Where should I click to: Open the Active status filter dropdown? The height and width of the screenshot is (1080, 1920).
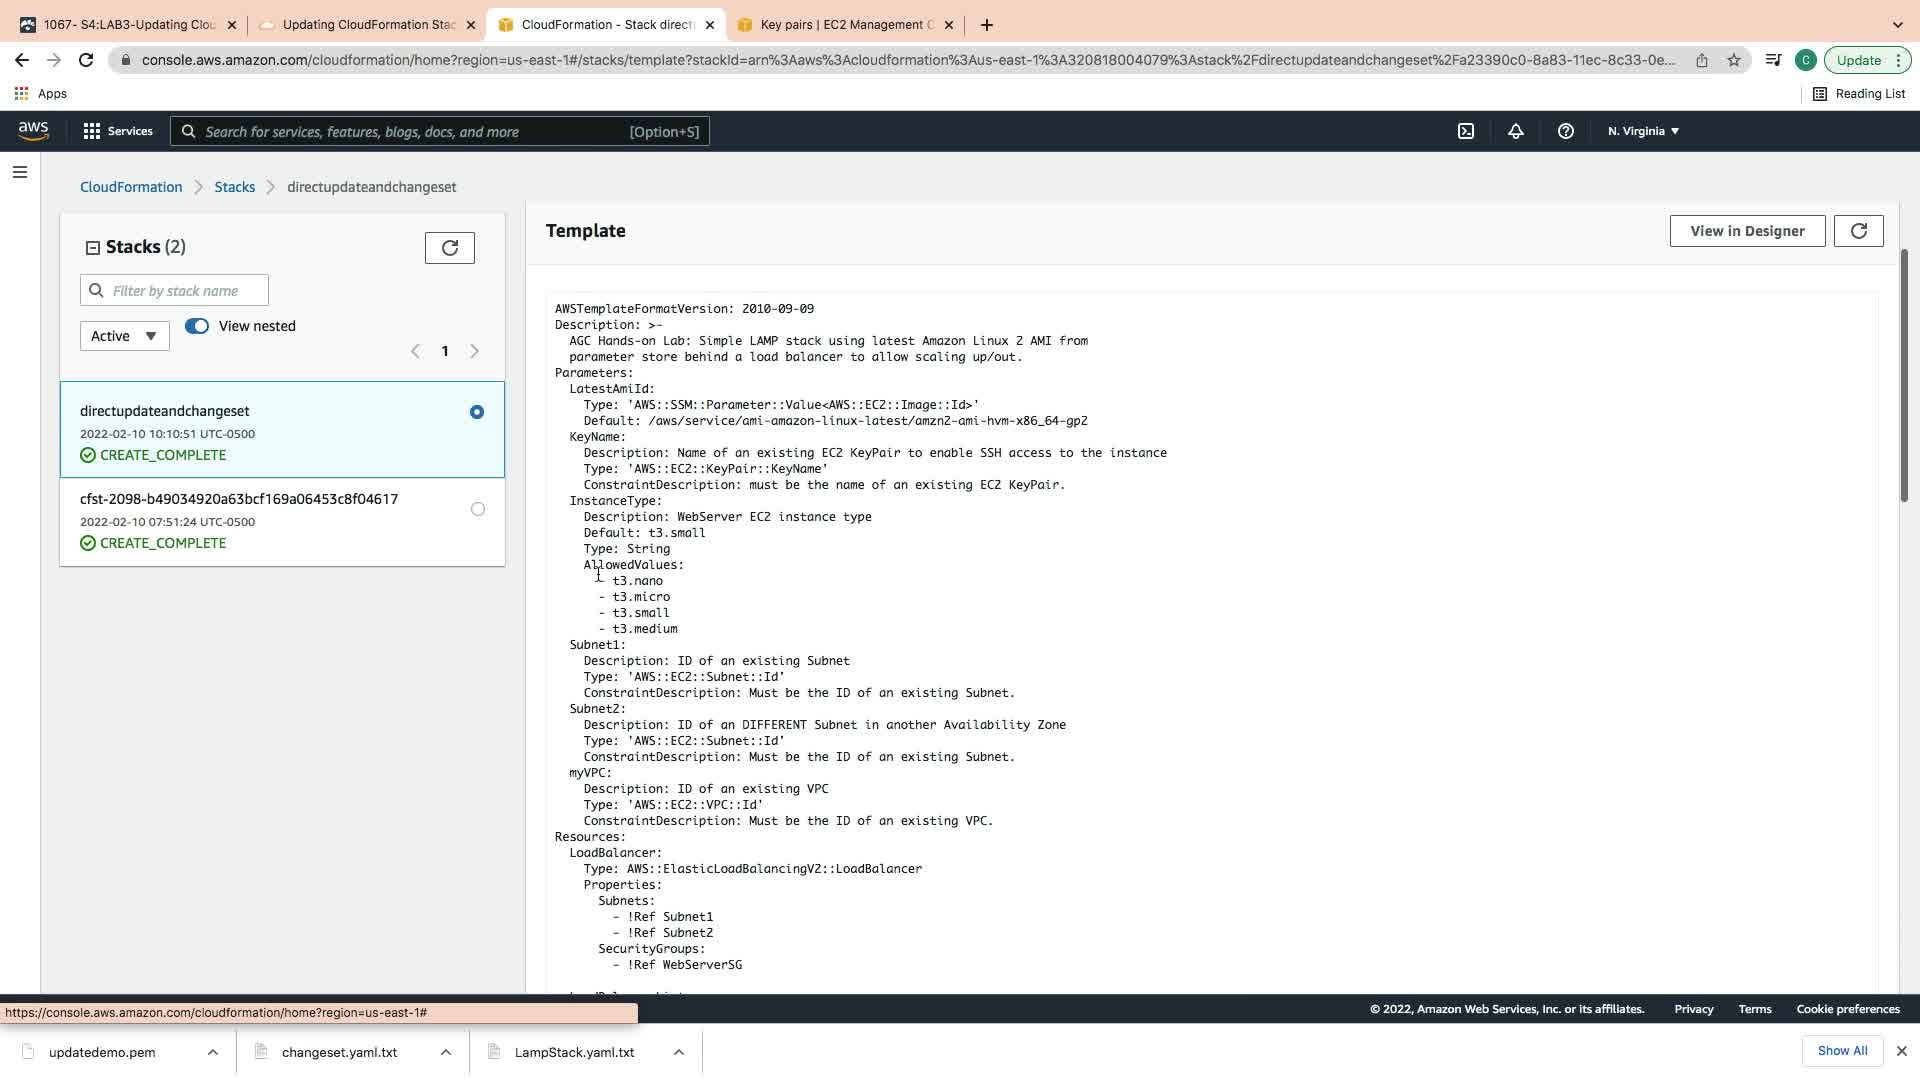pos(124,336)
